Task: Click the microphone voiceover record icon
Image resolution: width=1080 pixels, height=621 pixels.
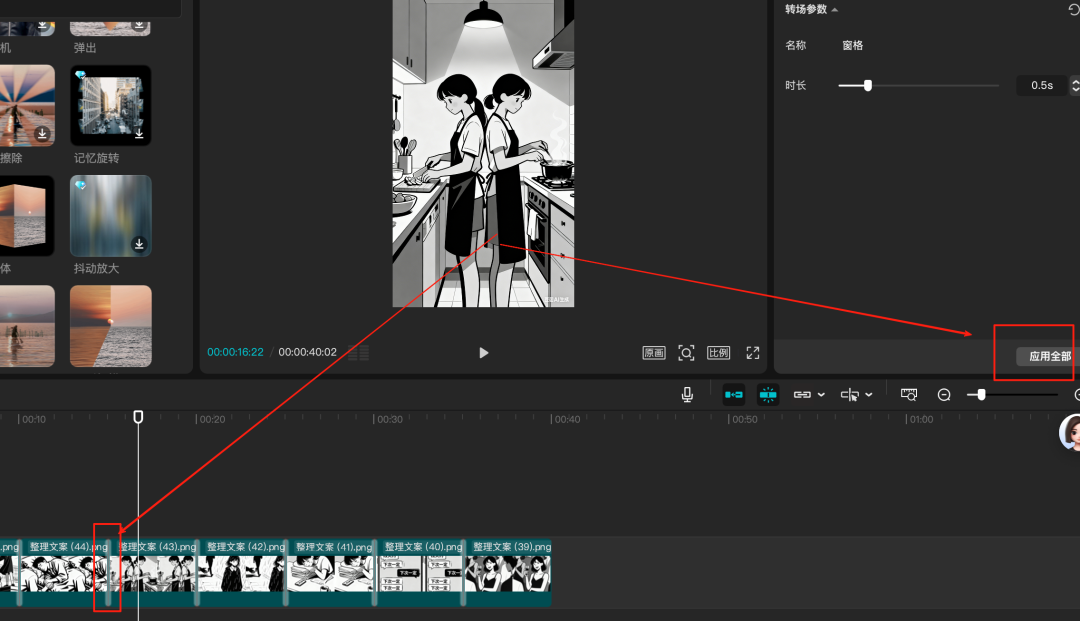Action: (687, 395)
